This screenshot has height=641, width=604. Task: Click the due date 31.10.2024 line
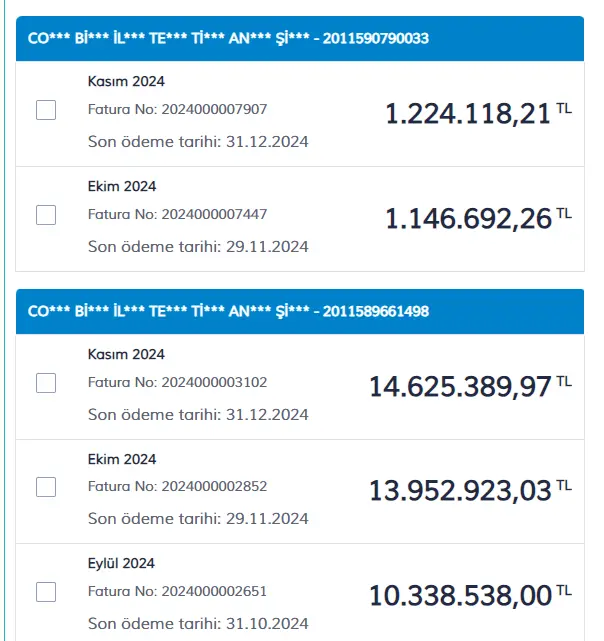[198, 623]
